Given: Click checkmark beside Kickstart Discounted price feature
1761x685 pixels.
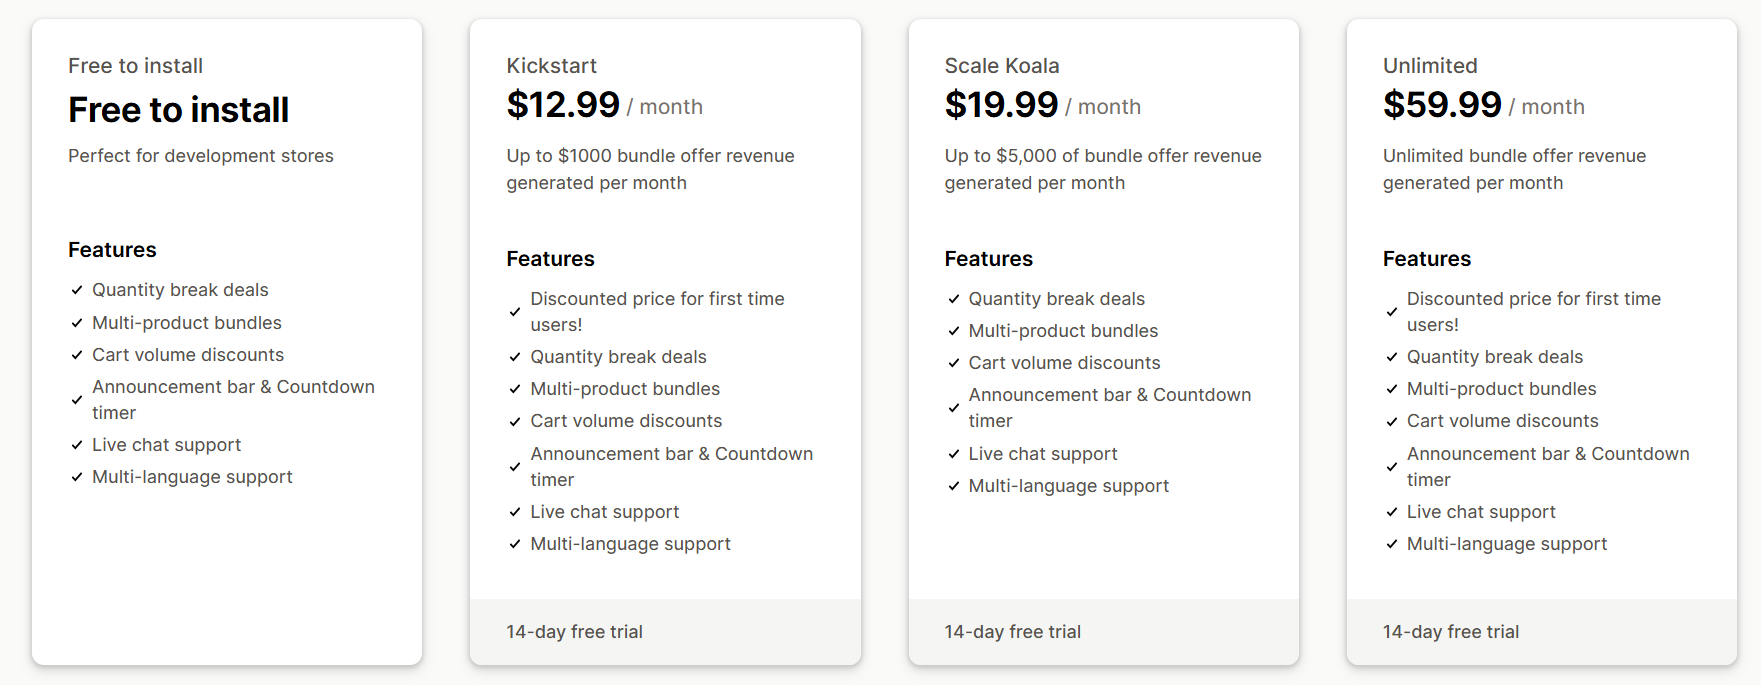Looking at the screenshot, I should pyautogui.click(x=514, y=312).
